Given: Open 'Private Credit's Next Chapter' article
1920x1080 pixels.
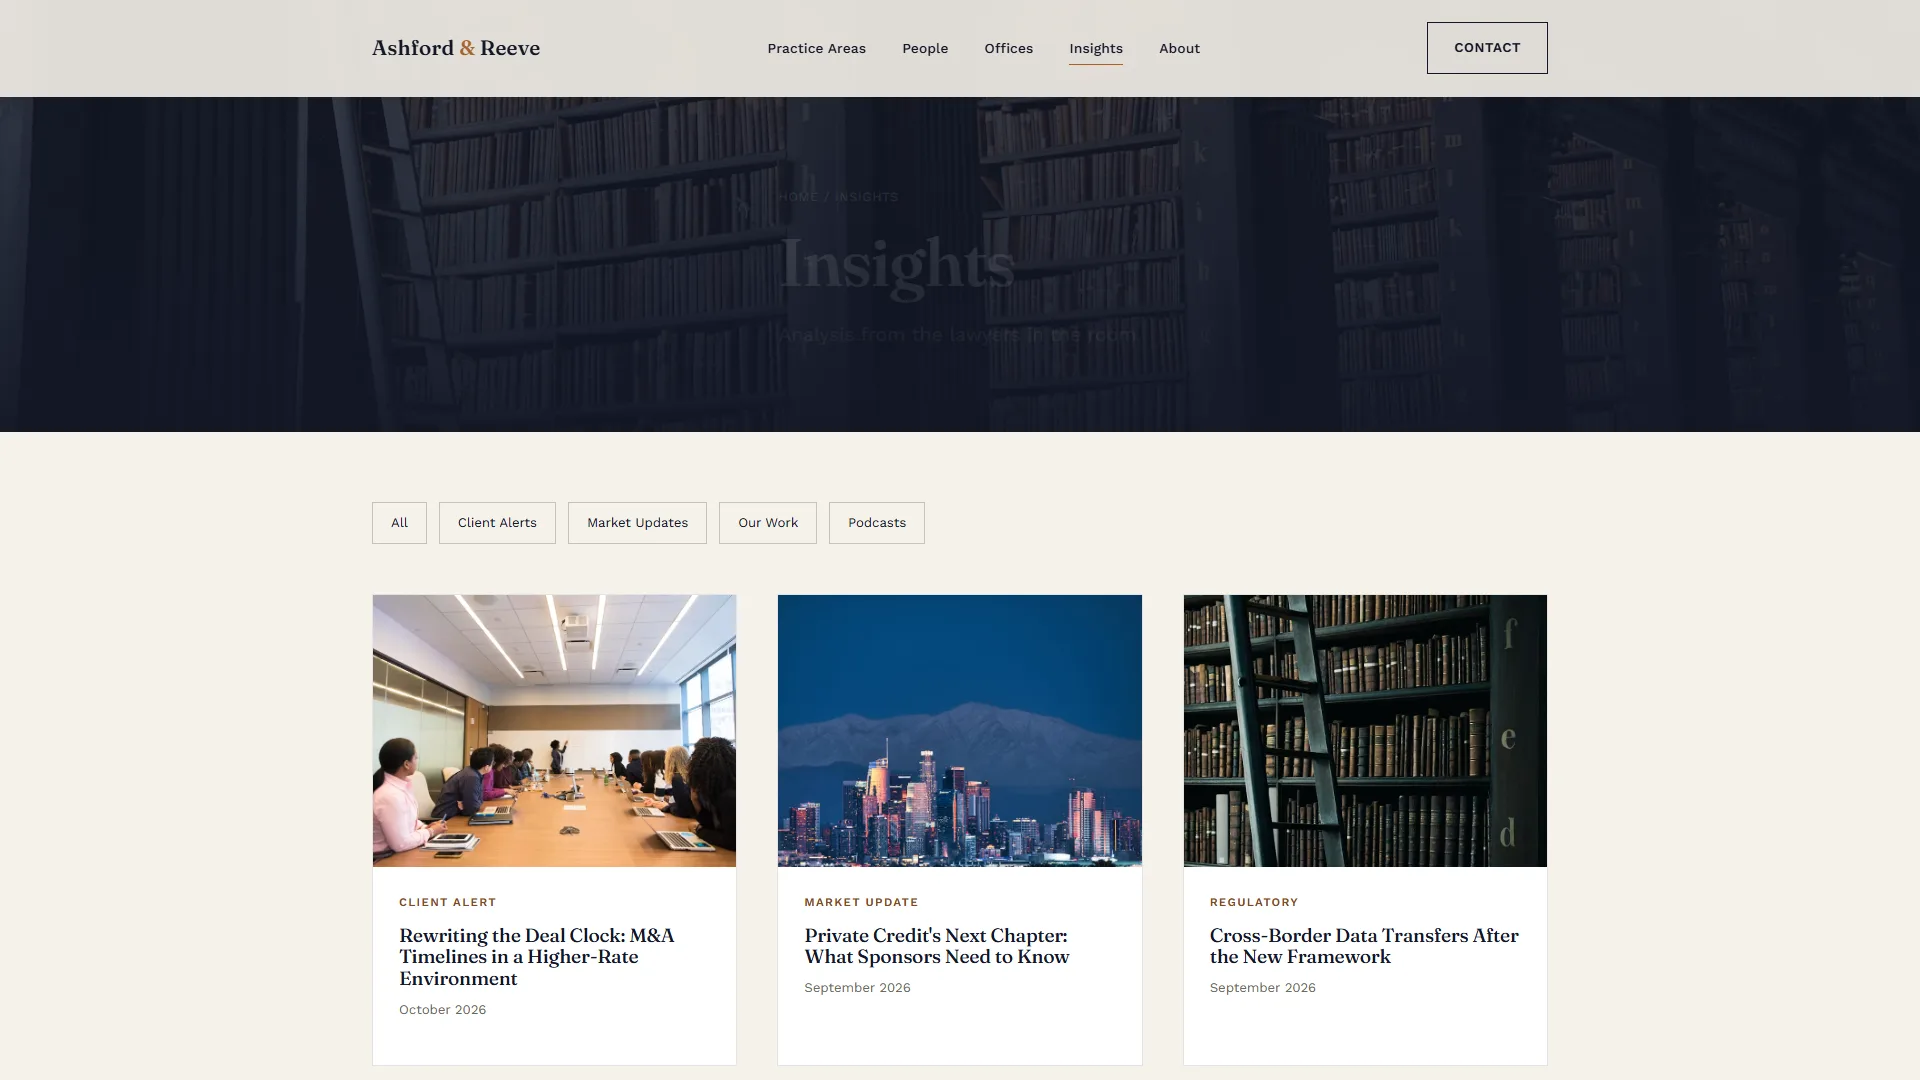Looking at the screenshot, I should click(937, 946).
